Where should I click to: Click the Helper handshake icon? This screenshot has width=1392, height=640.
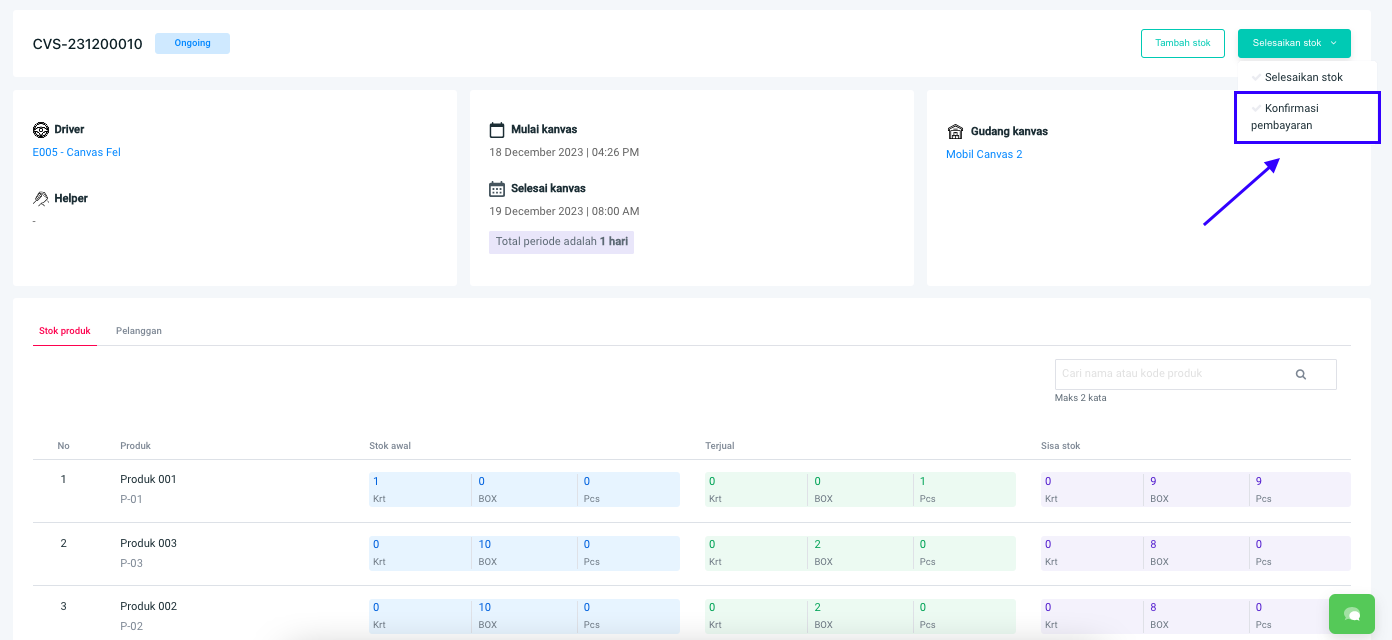click(x=41, y=199)
